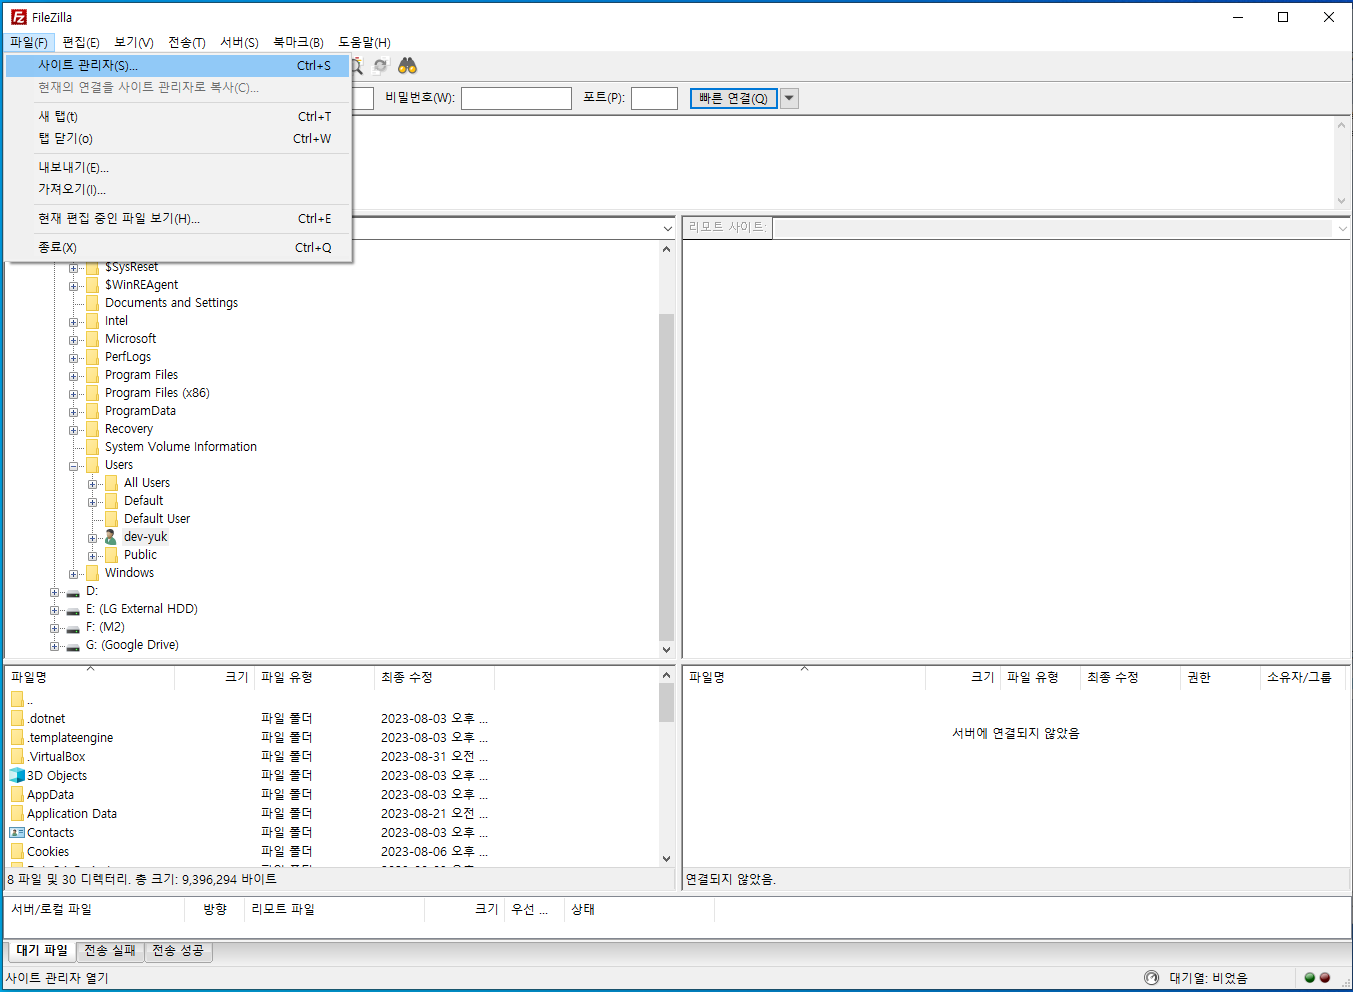Click the green activity indicator light

tap(1310, 978)
